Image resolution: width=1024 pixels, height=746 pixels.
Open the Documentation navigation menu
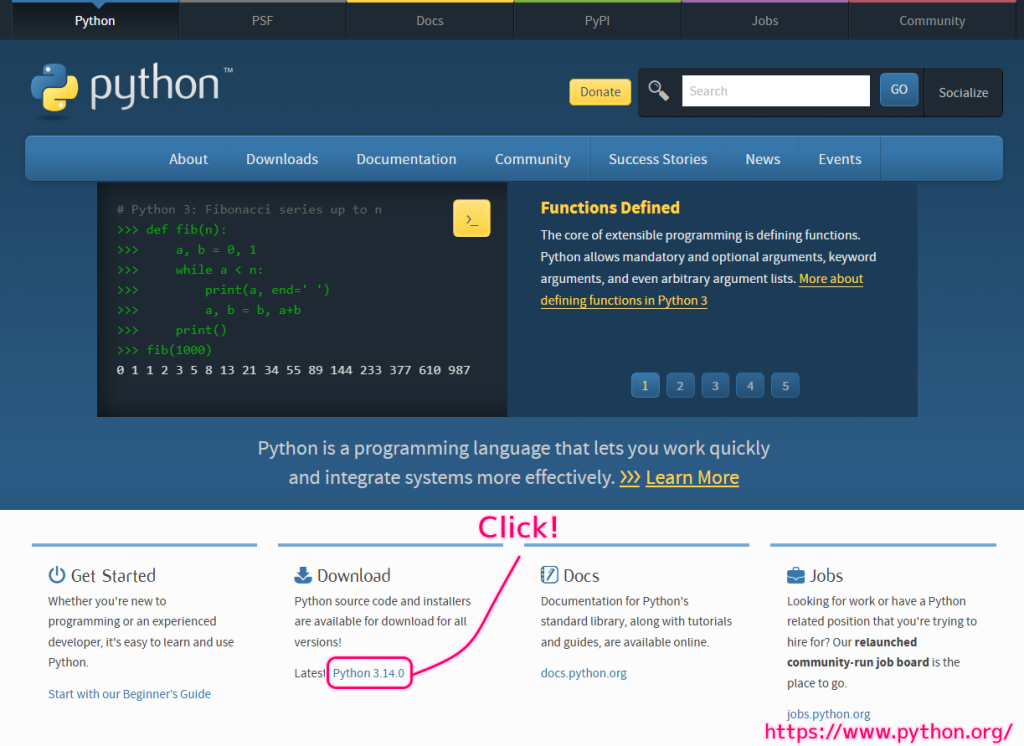point(406,158)
